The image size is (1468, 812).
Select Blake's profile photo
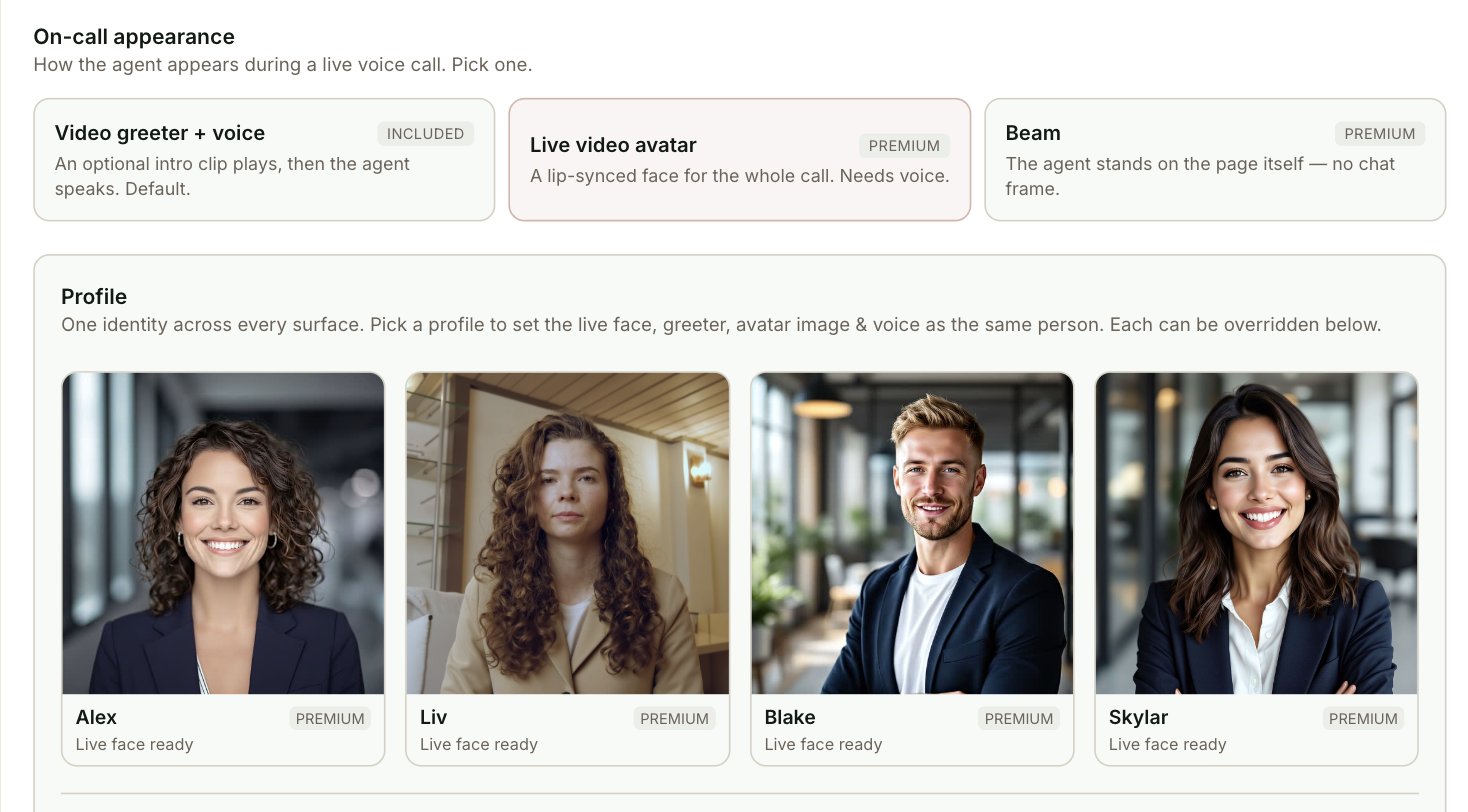912,533
